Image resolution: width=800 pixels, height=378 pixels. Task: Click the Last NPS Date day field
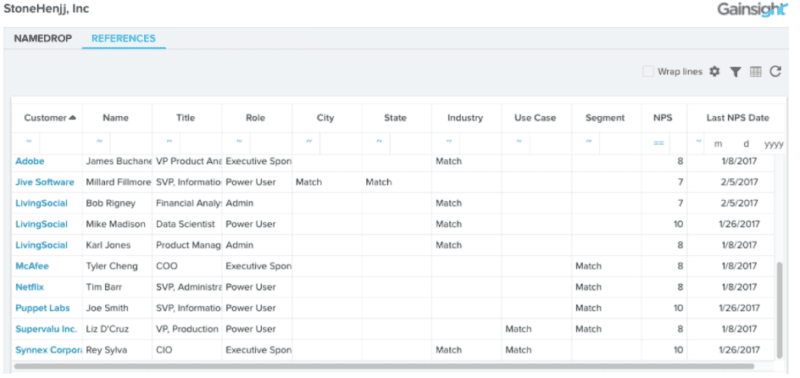746,144
